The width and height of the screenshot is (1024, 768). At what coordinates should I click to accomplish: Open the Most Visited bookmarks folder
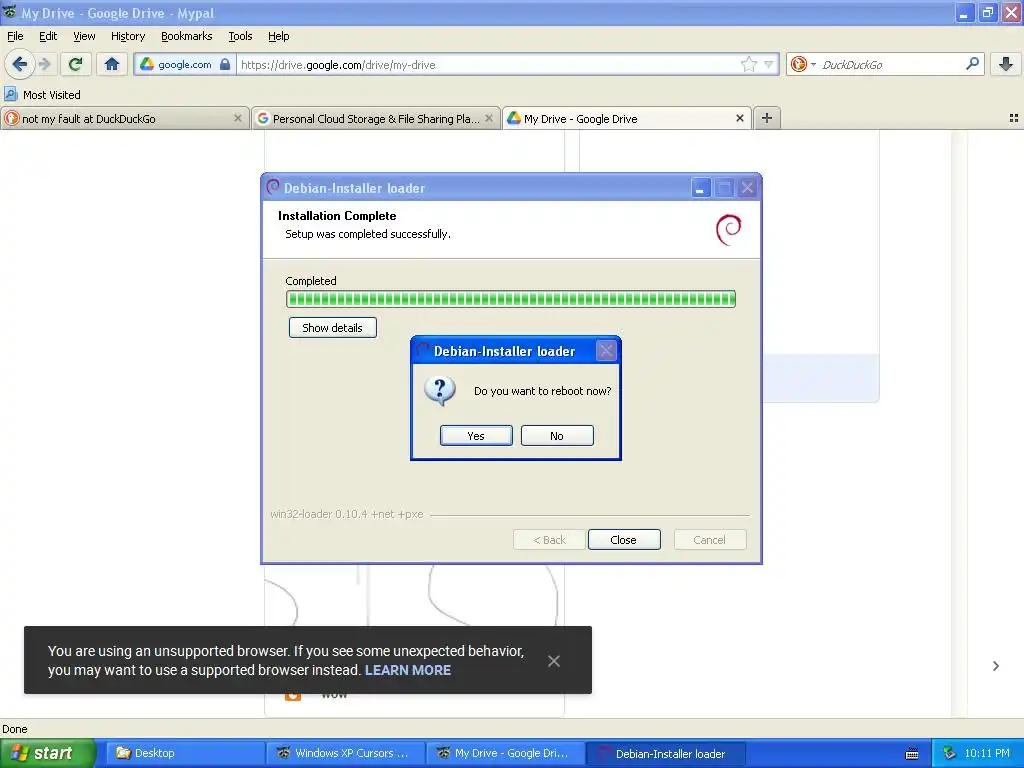[42, 95]
